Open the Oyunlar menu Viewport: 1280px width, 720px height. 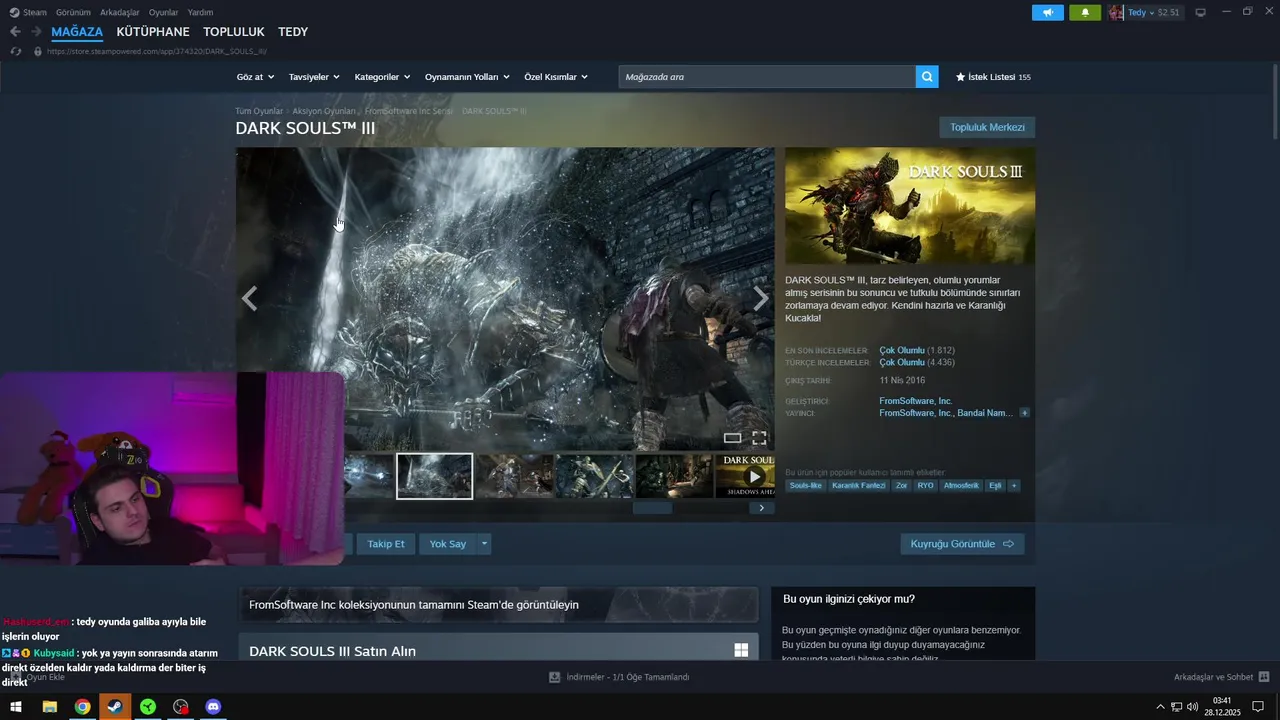[163, 12]
